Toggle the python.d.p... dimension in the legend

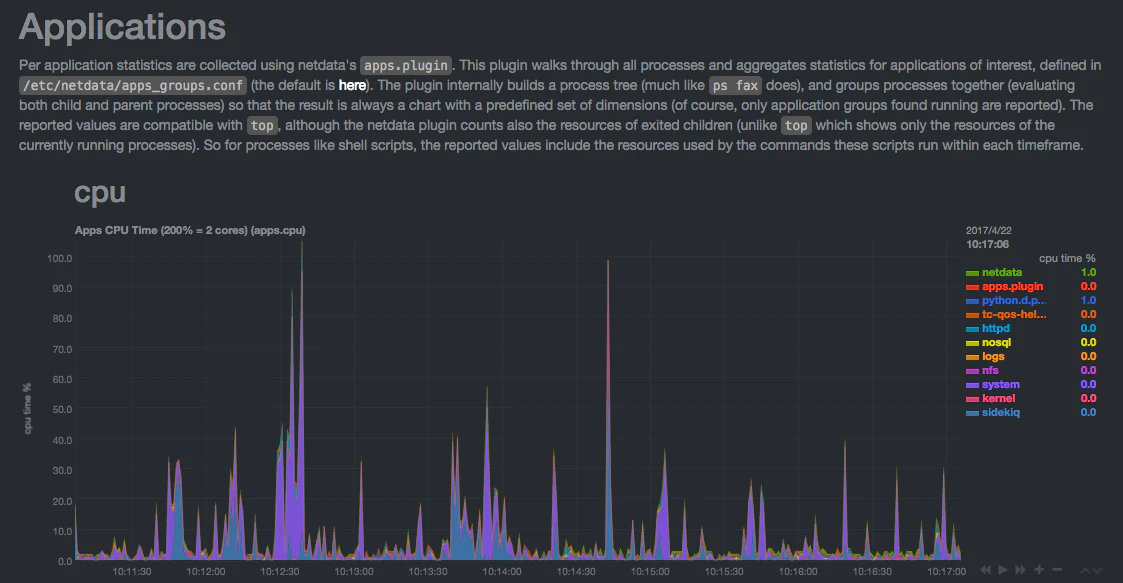coord(1013,300)
